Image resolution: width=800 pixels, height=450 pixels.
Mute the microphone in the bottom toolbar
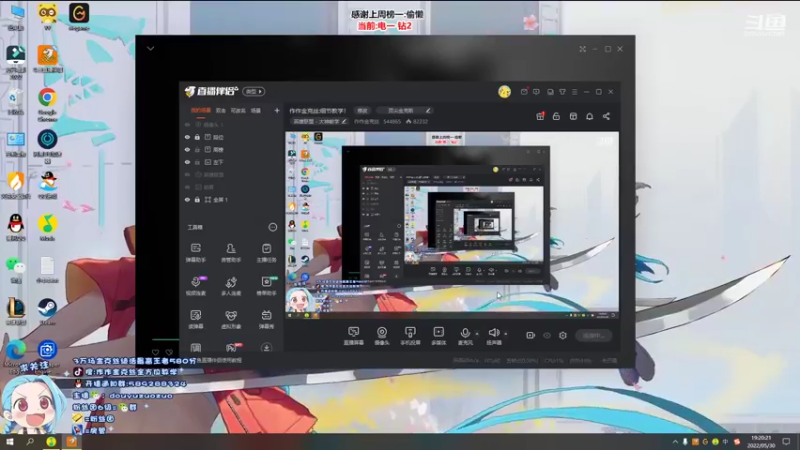click(465, 336)
